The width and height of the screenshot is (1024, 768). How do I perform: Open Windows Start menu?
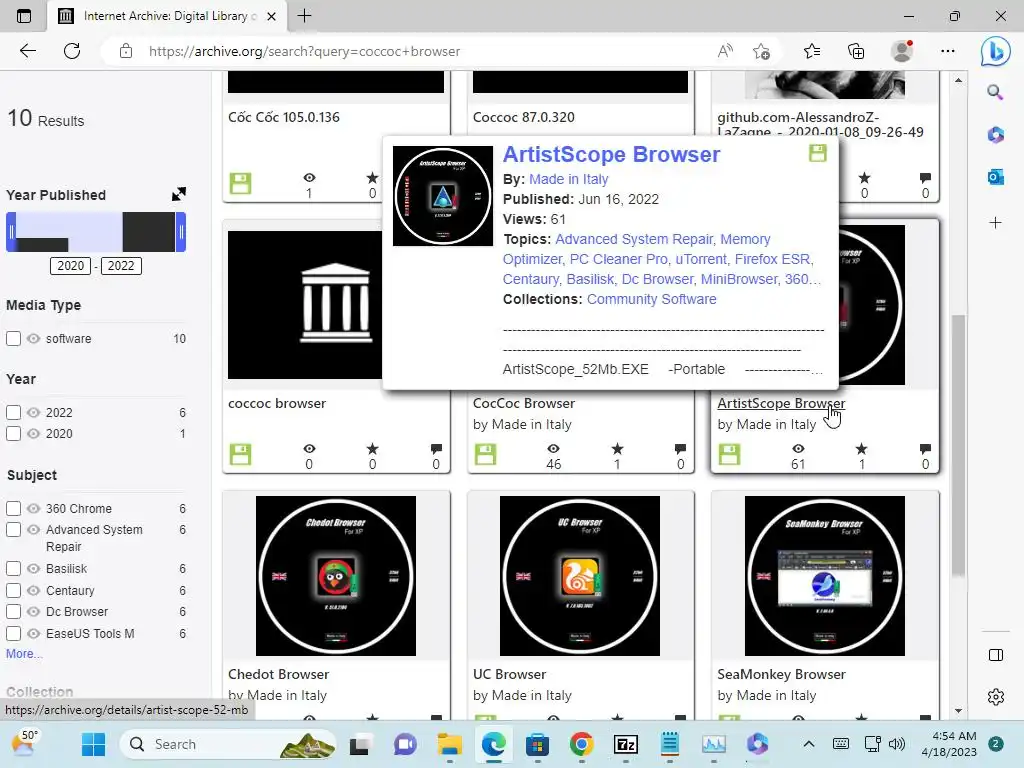coord(93,744)
